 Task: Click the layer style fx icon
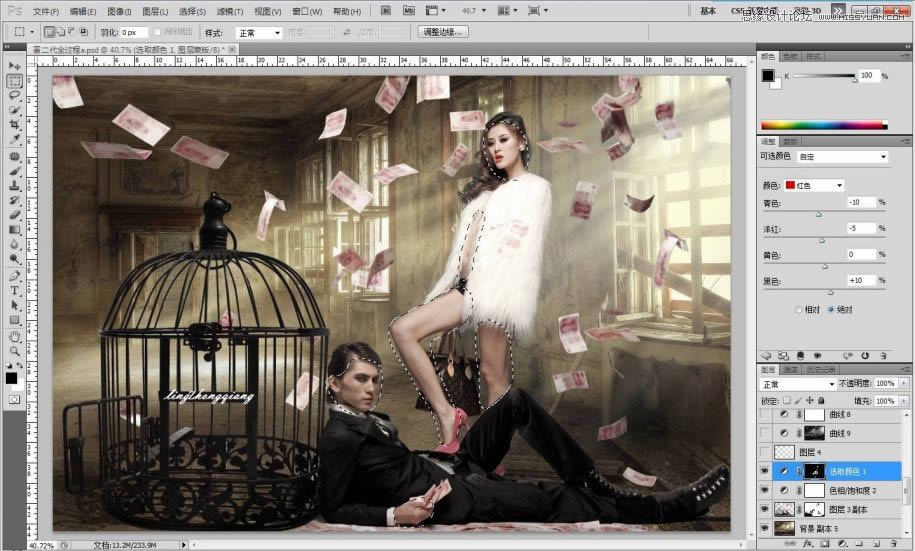tap(808, 543)
